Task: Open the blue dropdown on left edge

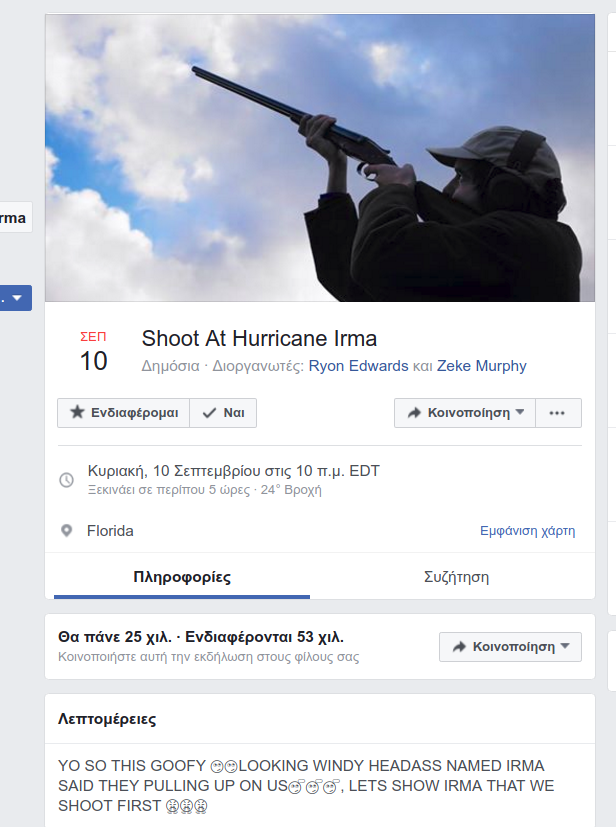Action: [x=15, y=298]
